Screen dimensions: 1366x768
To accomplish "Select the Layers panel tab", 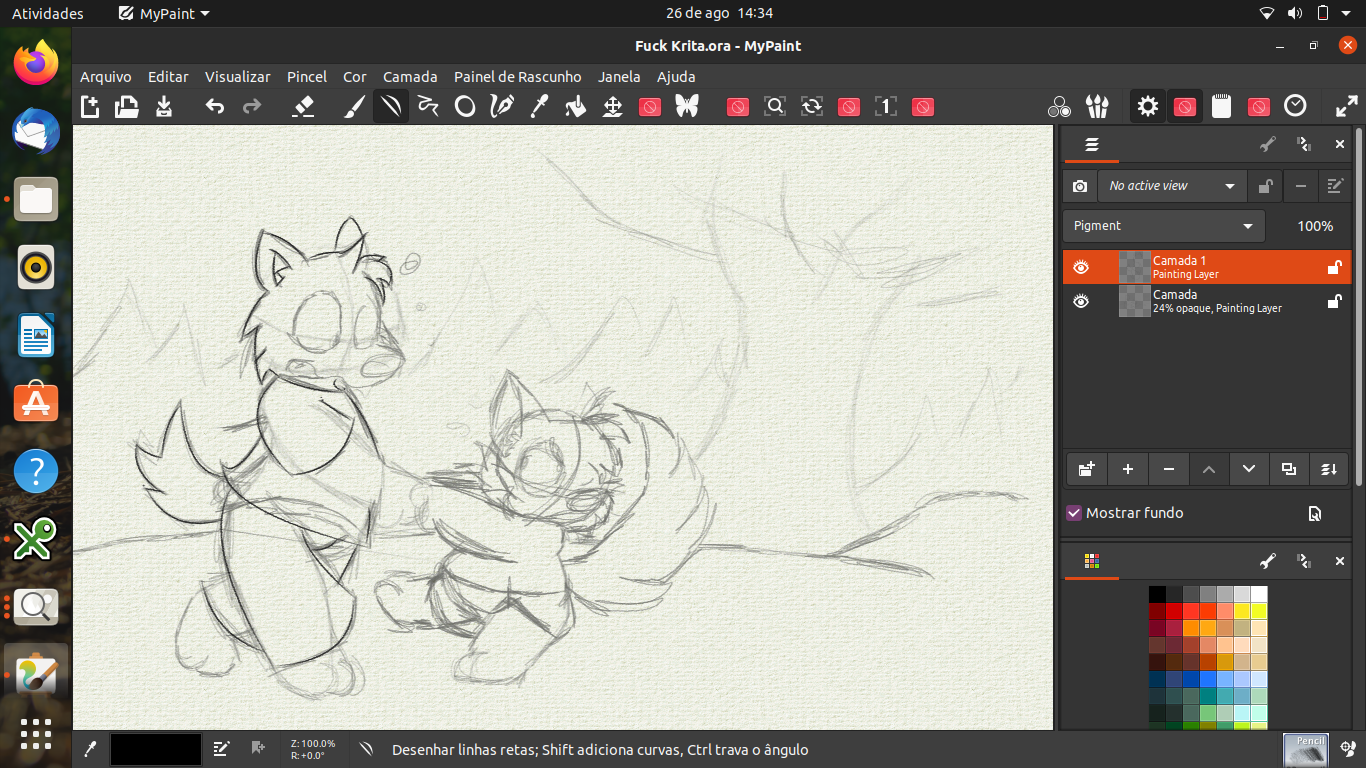I will (x=1092, y=145).
